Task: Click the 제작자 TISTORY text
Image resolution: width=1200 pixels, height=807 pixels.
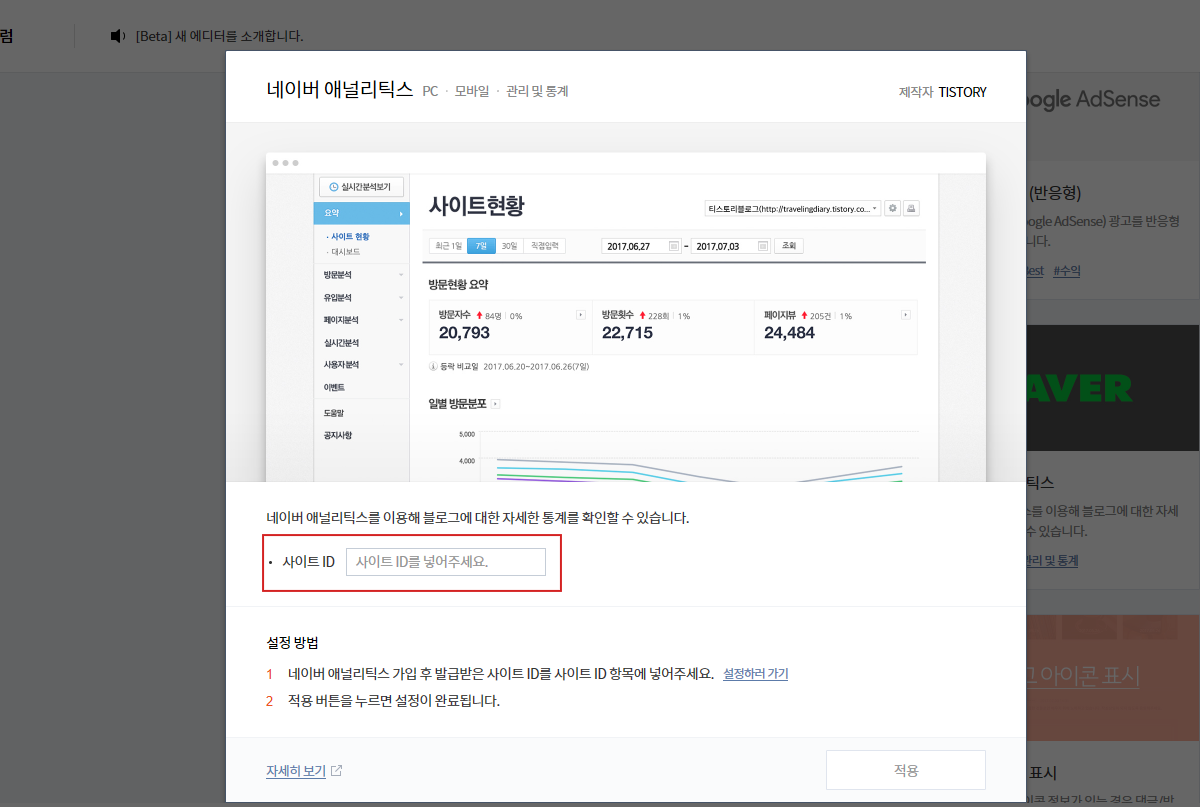Action: click(943, 92)
